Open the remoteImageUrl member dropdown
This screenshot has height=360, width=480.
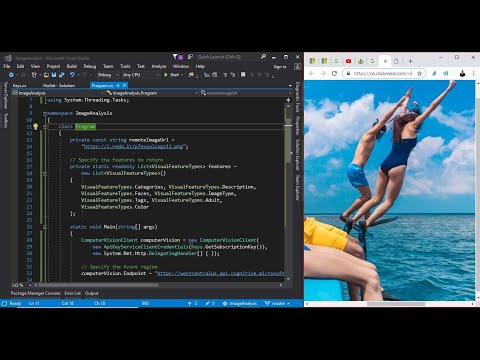(247, 93)
